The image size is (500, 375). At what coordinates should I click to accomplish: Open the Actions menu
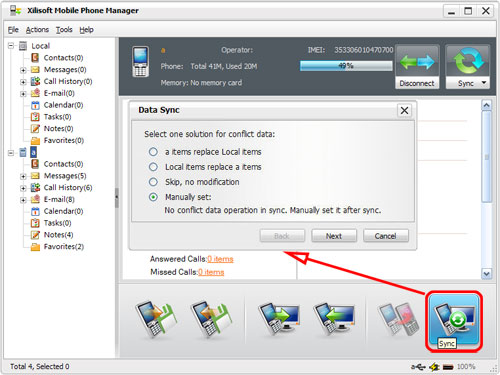click(x=37, y=30)
